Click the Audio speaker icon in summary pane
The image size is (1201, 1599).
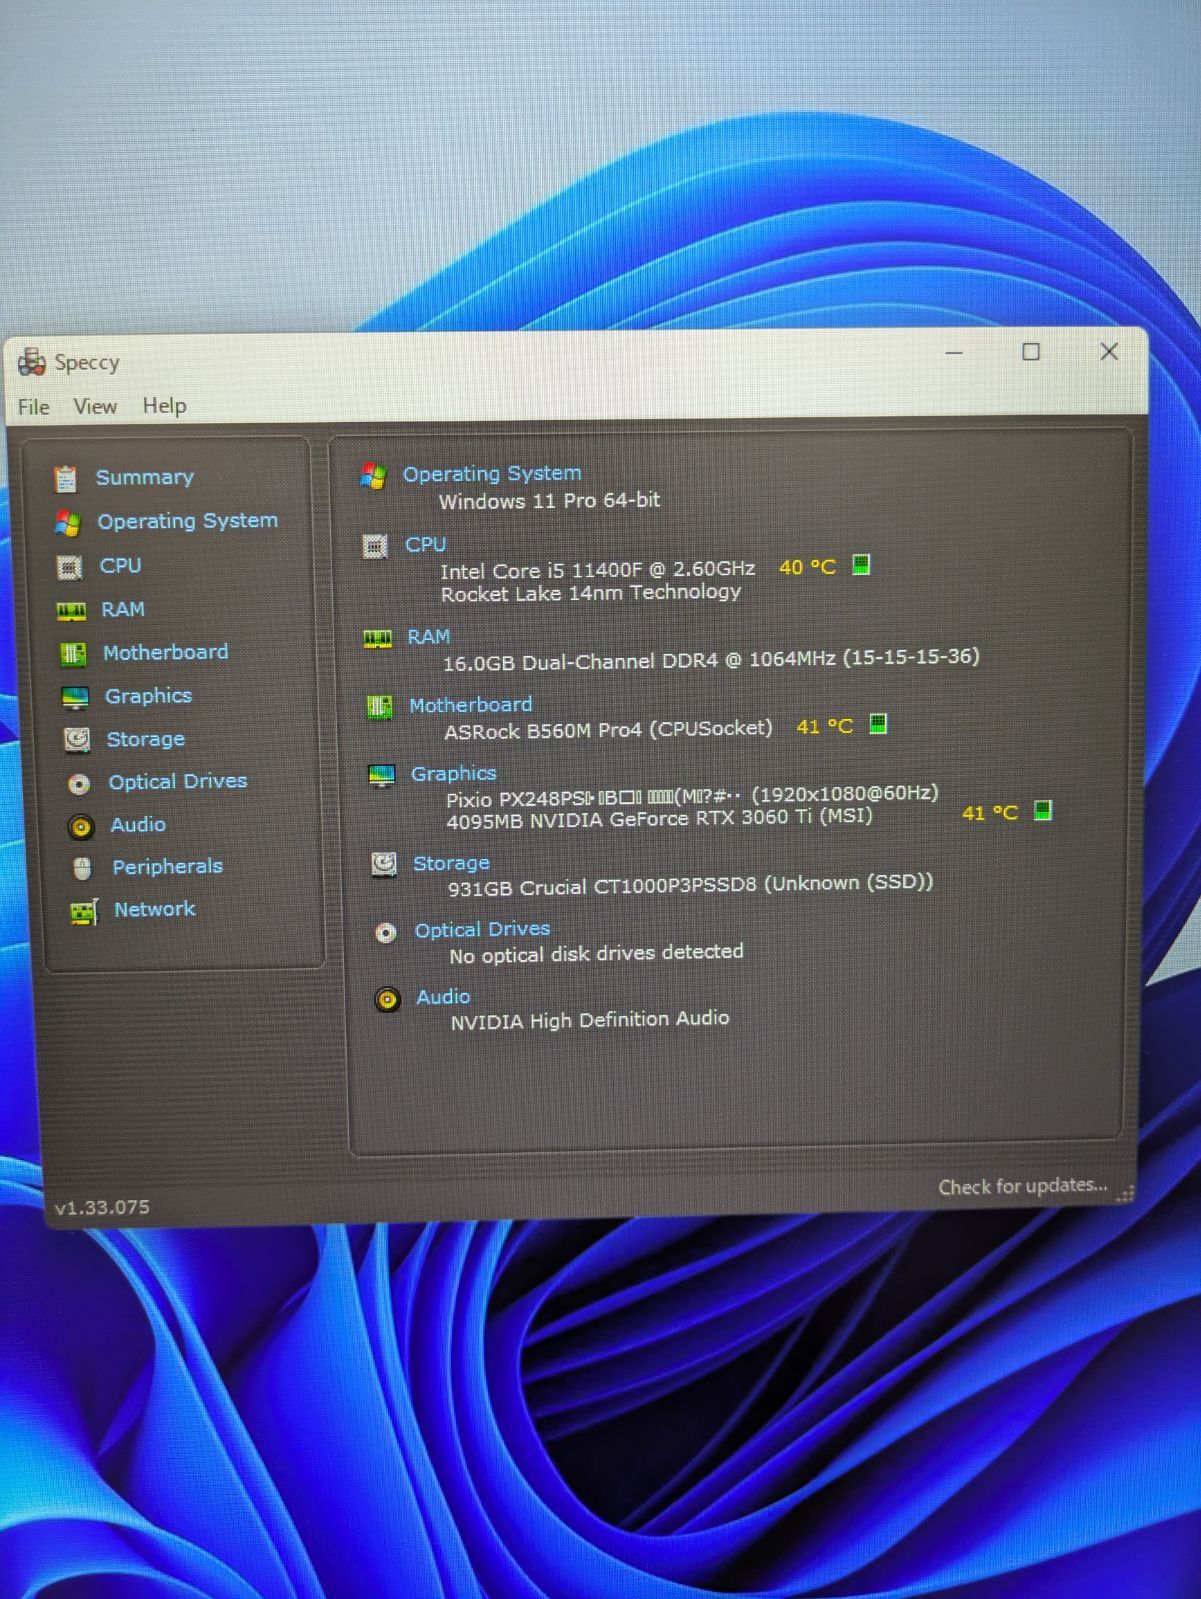pyautogui.click(x=388, y=999)
